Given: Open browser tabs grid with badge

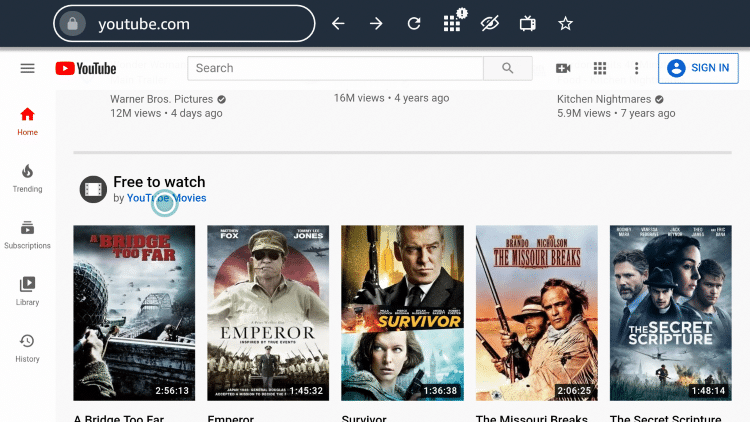Looking at the screenshot, I should pos(452,22).
